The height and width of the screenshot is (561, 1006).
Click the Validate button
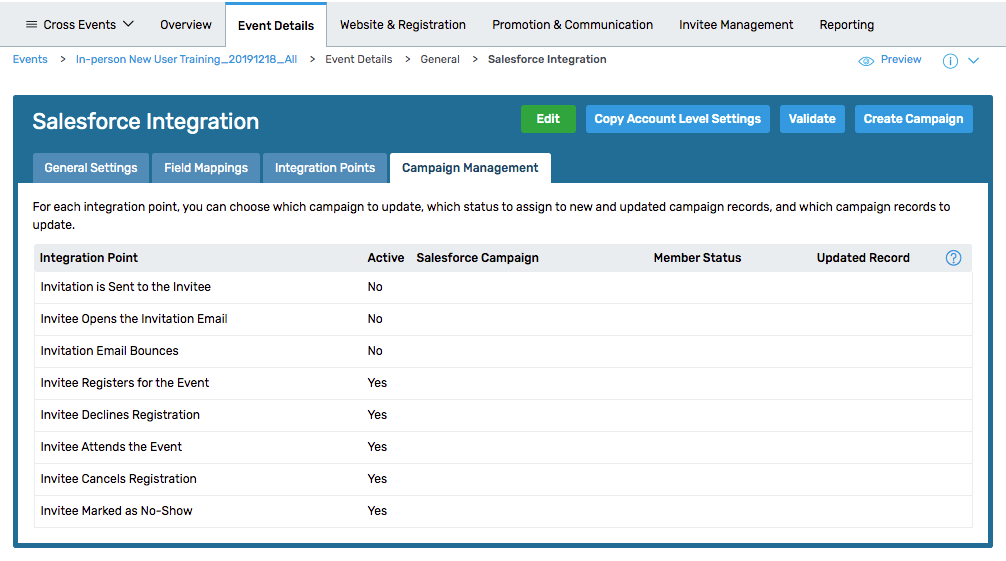812,119
